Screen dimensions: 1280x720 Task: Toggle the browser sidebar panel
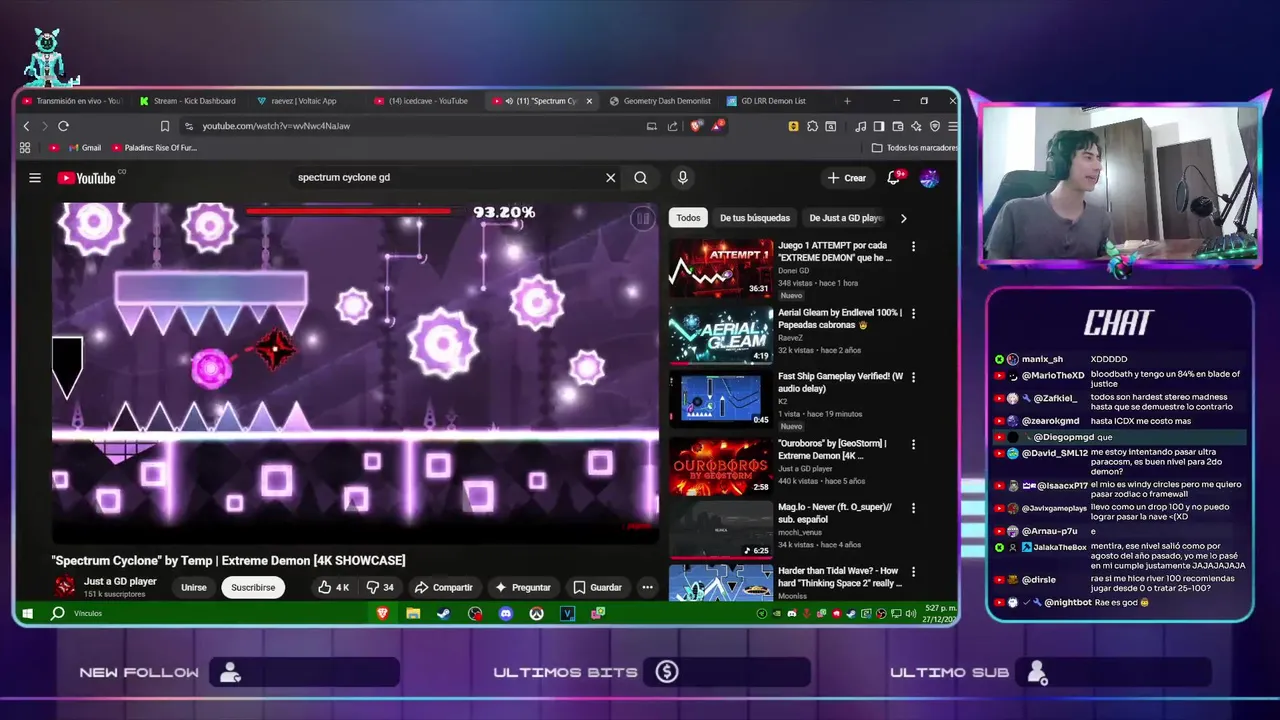coord(879,126)
